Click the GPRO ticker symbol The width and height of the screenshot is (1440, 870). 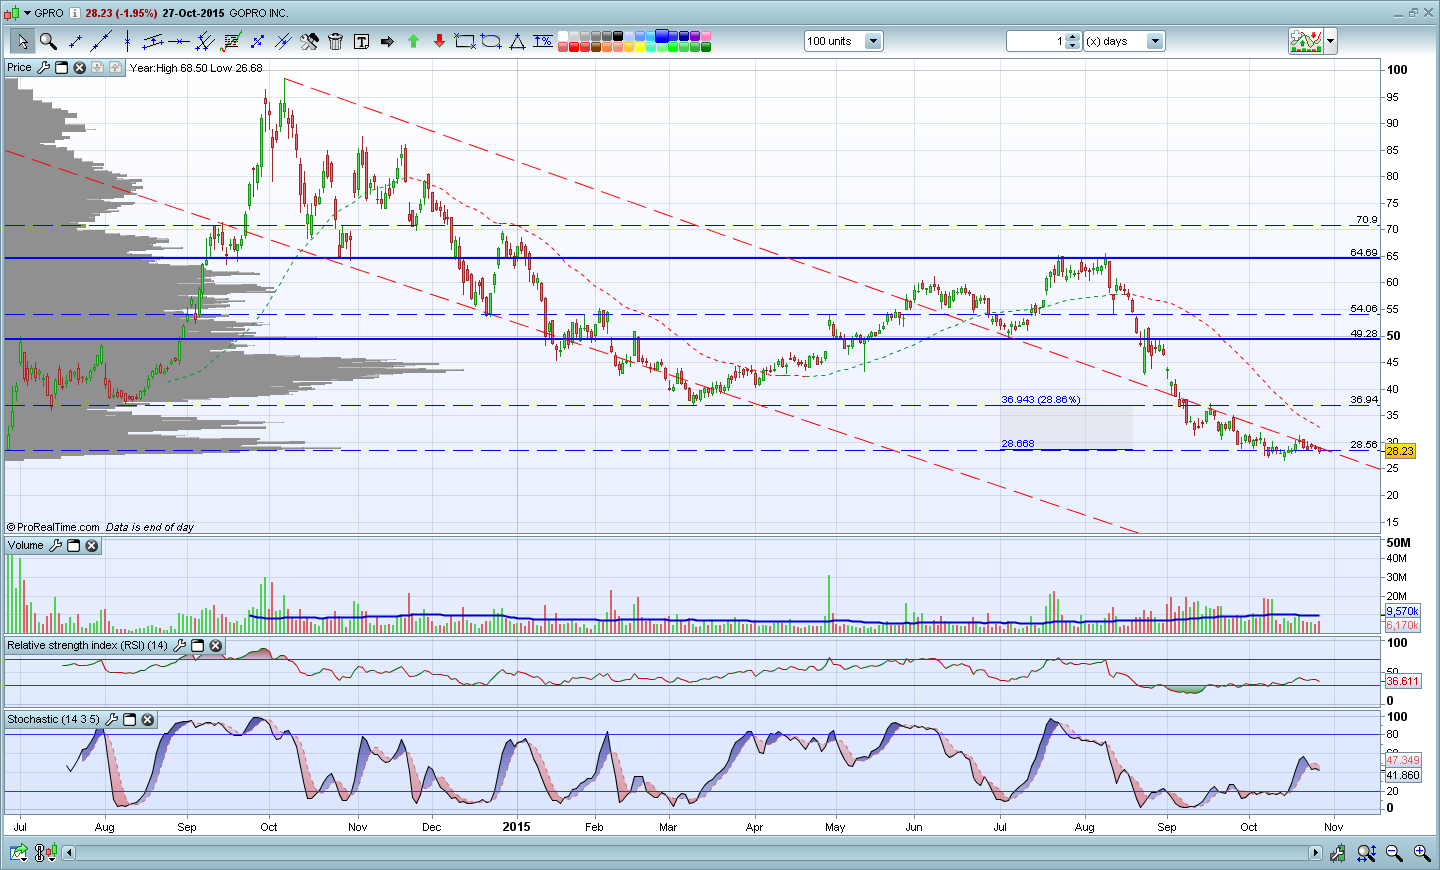(49, 13)
